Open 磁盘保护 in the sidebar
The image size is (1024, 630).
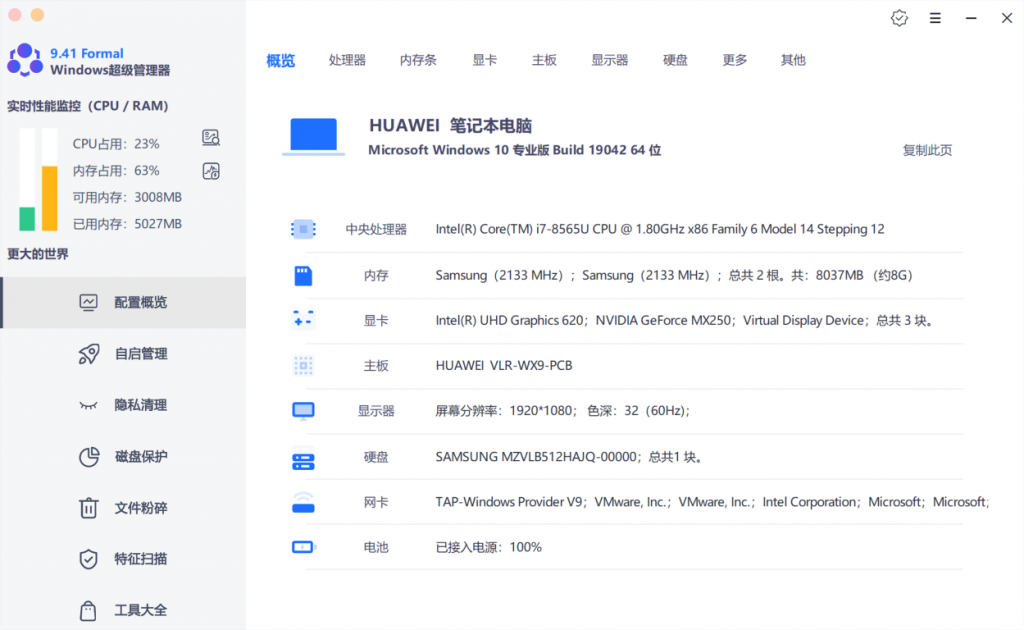click(124, 456)
